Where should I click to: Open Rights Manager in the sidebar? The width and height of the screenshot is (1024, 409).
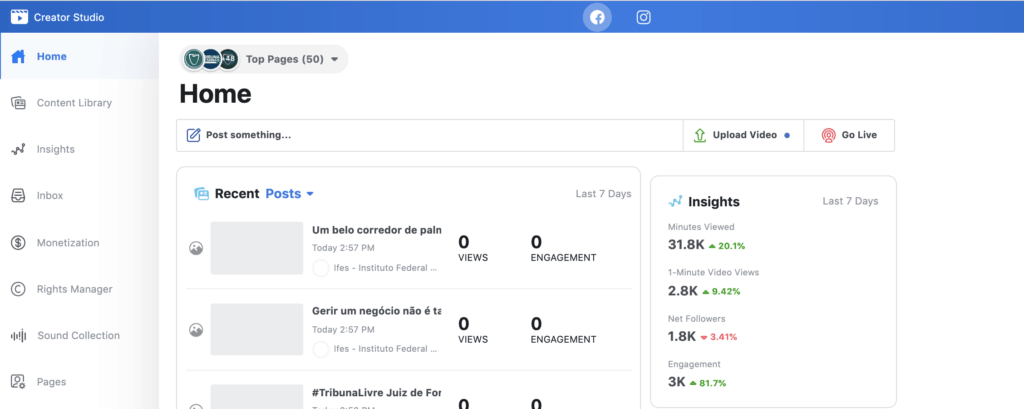[79, 289]
